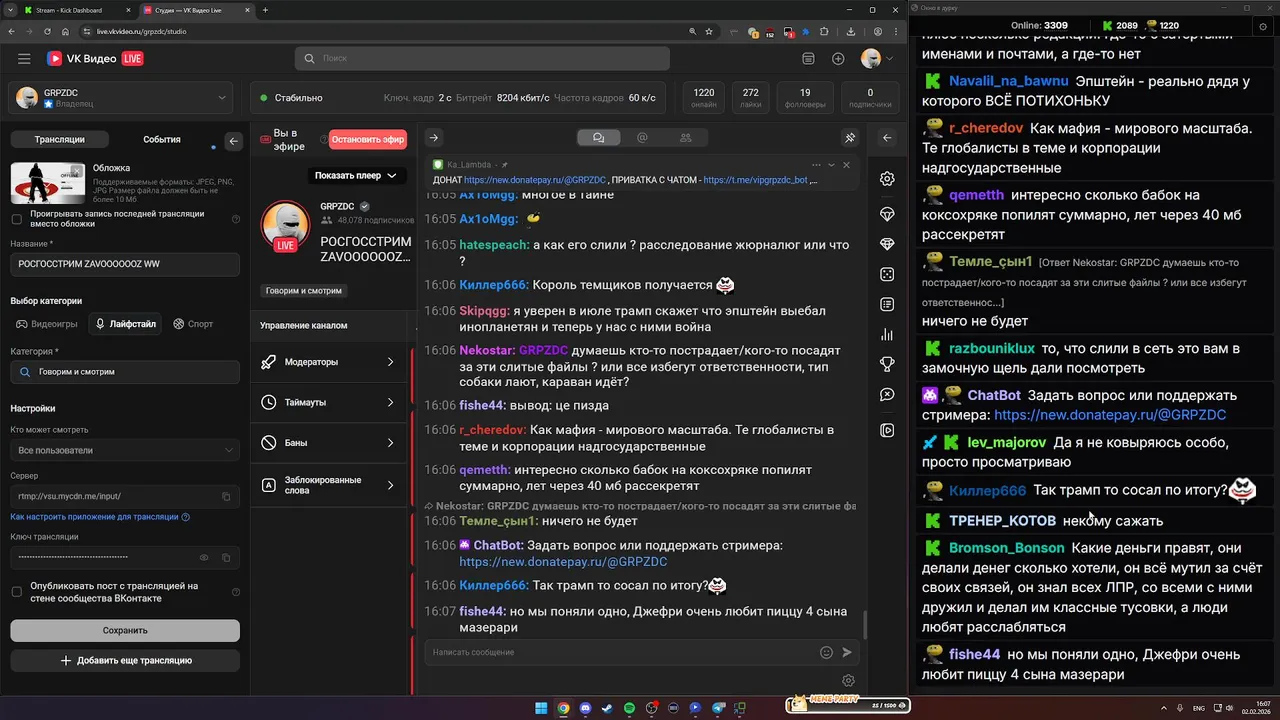Toggle play last broadcast recording checkbox
The width and height of the screenshot is (1280, 720).
16,219
